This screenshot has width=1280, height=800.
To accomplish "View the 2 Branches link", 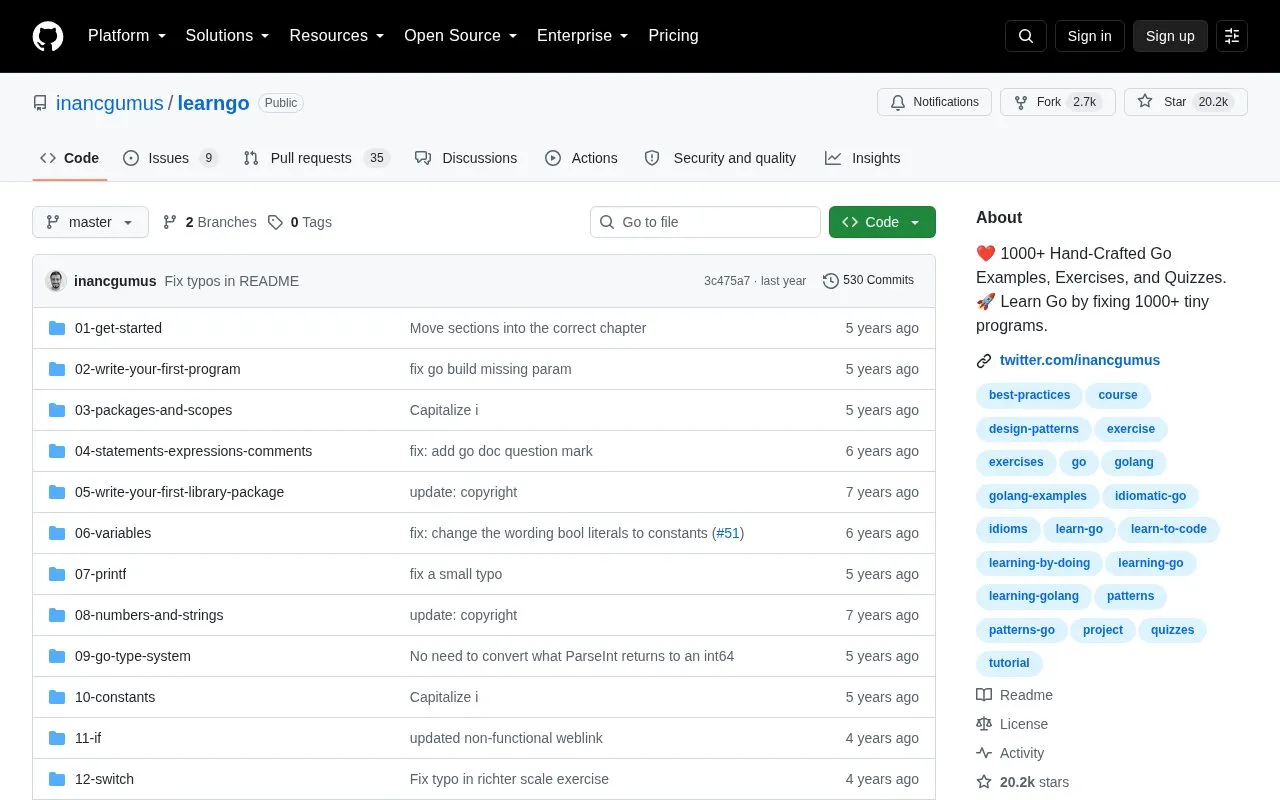I will pyautogui.click(x=210, y=222).
